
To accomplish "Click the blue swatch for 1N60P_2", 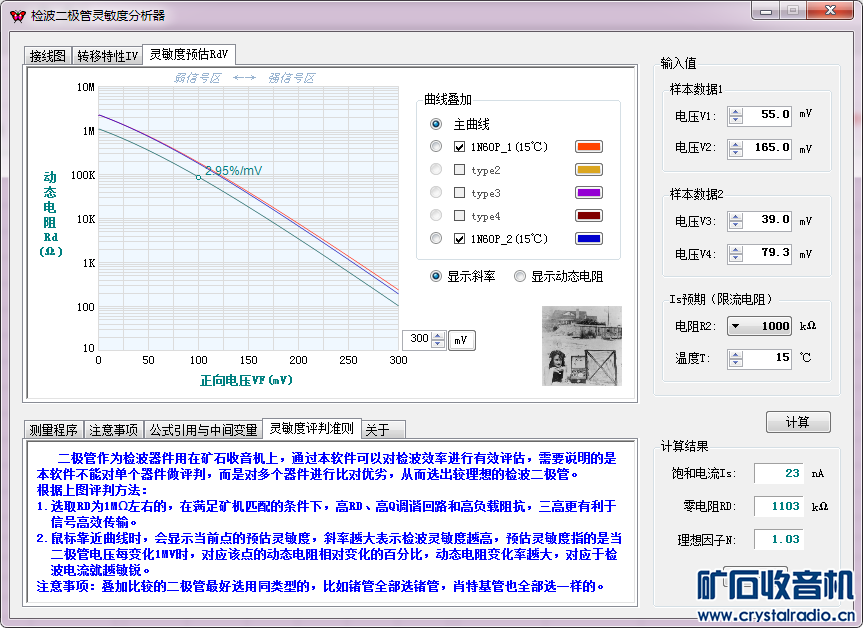I will (x=588, y=238).
